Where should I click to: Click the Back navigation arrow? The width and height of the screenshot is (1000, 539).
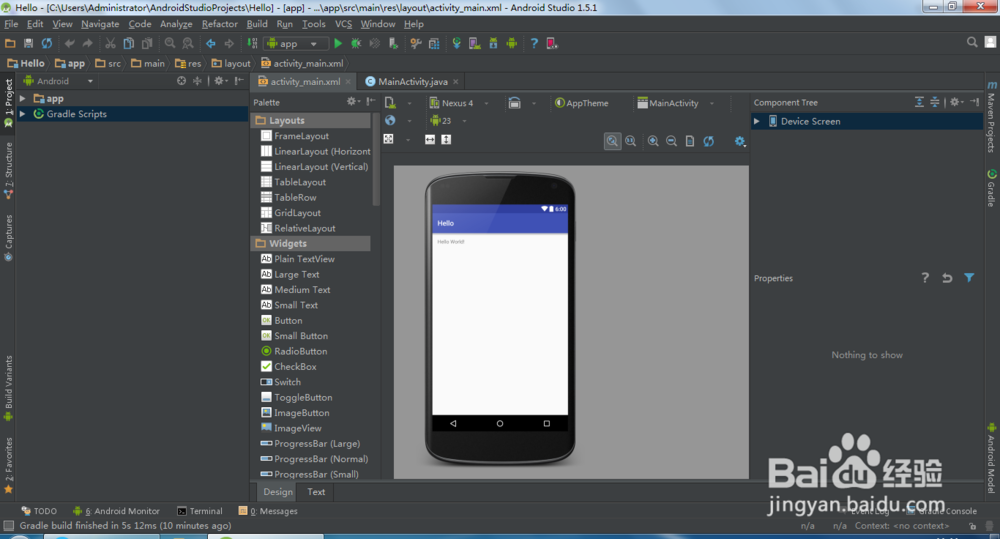point(210,43)
